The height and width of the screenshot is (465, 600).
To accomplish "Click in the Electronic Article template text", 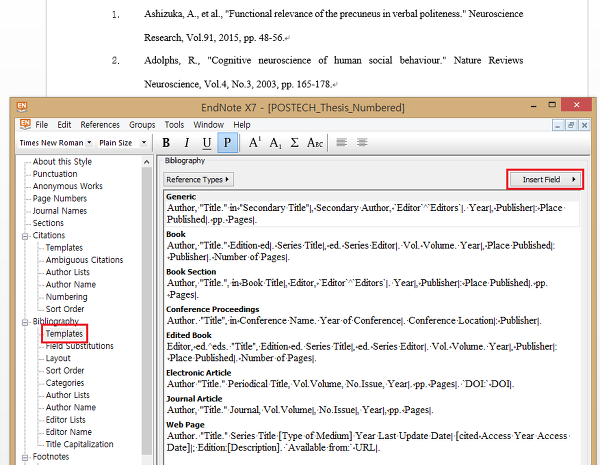I will pyautogui.click(x=341, y=384).
